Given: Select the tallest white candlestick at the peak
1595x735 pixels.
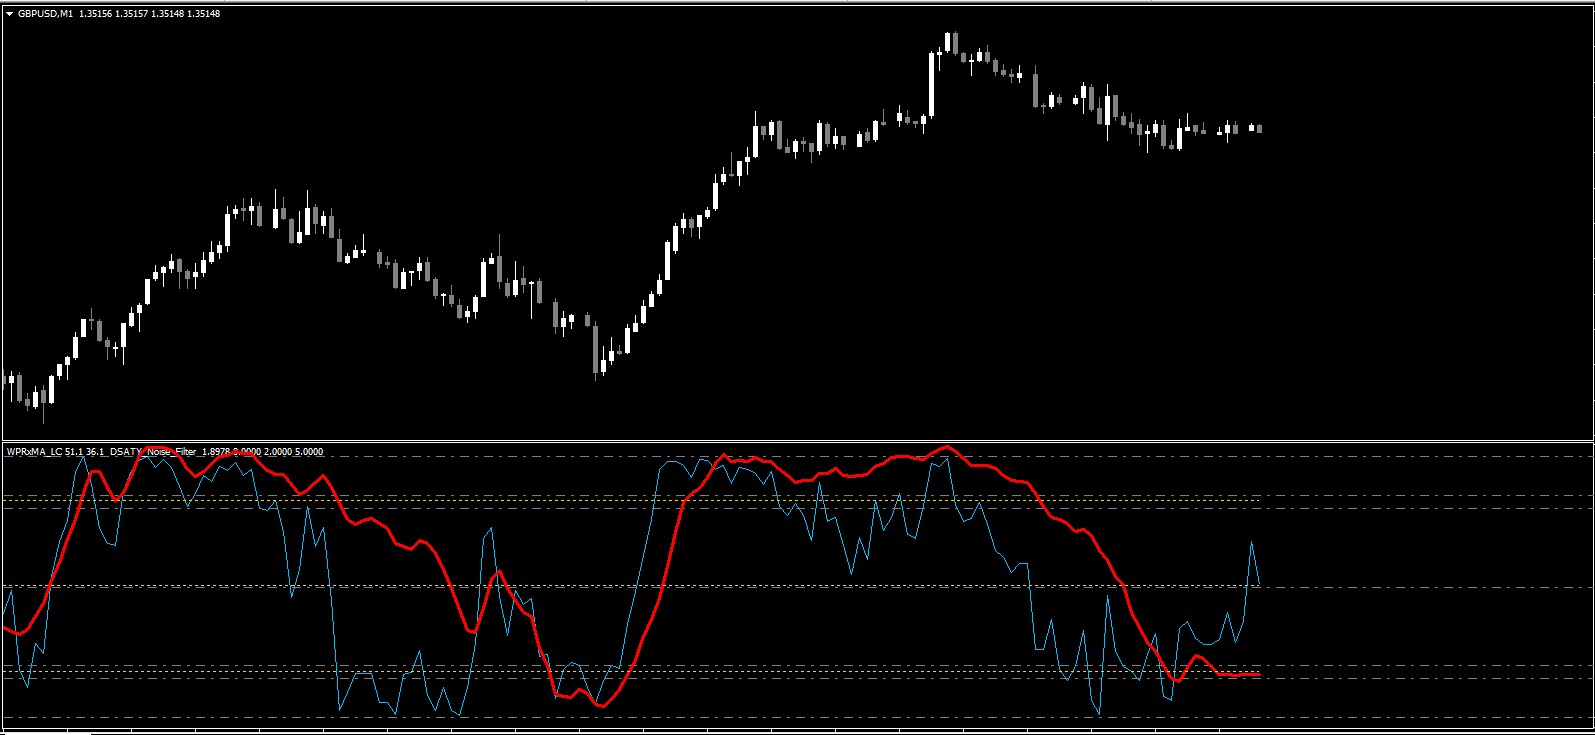Looking at the screenshot, I should click(932, 83).
